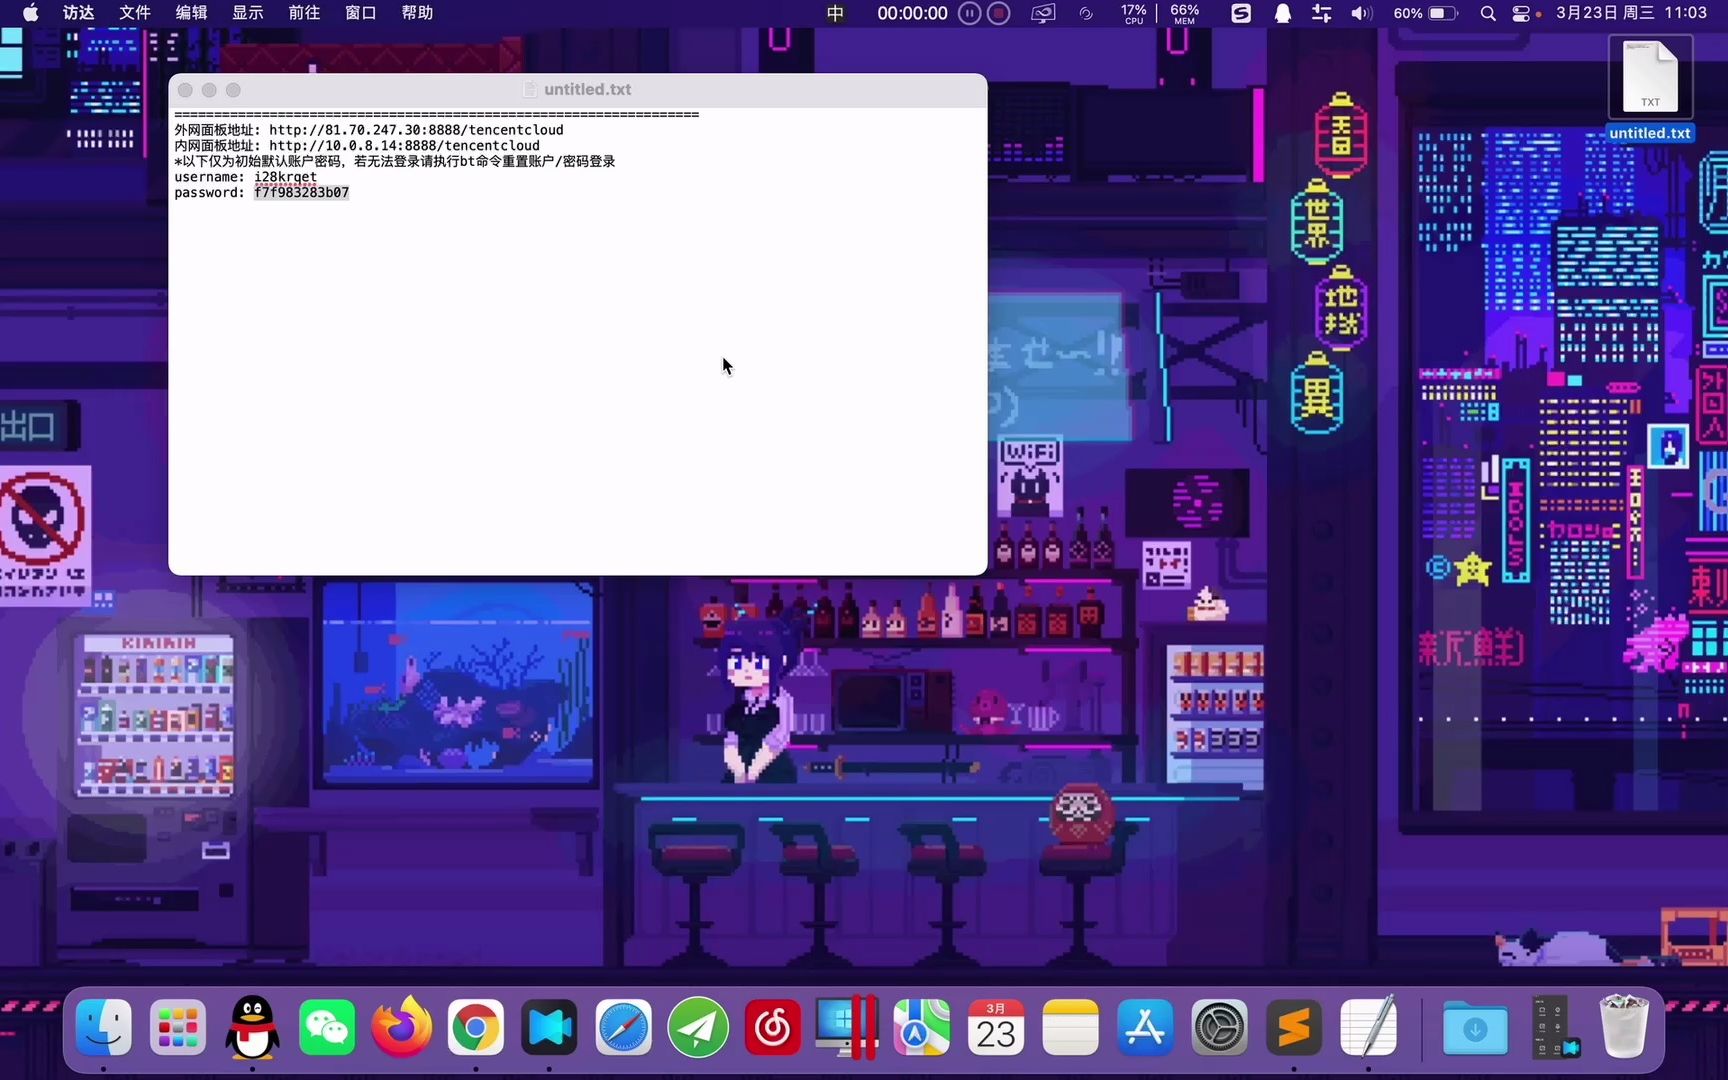Open the 显示 menu
Viewport: 1728px width, 1080px height.
tap(248, 13)
